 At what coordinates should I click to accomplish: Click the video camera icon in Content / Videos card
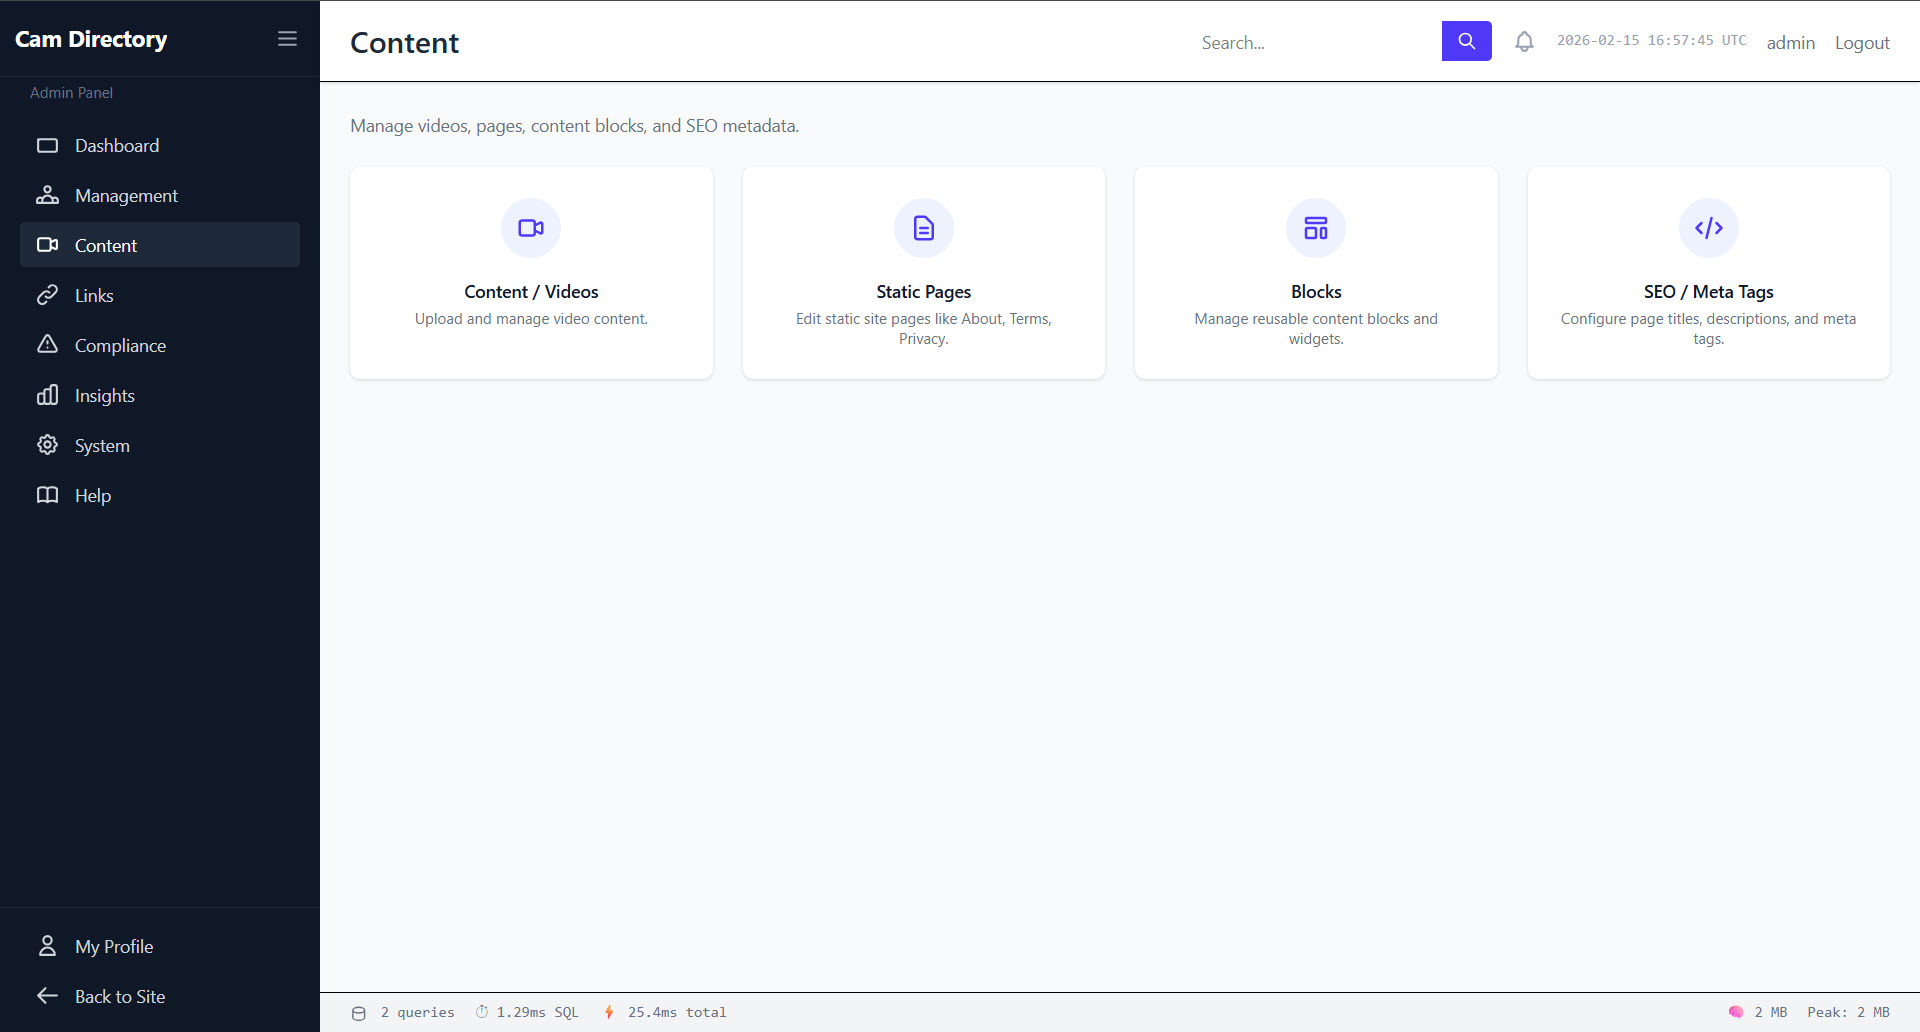click(531, 228)
